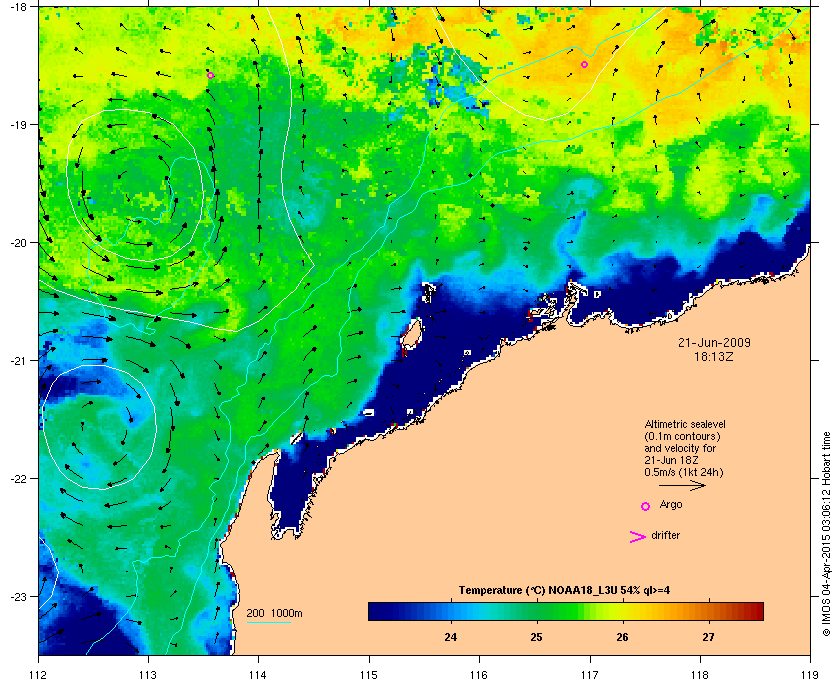
Task: Click the longitude axis label 116
Action: 478,674
